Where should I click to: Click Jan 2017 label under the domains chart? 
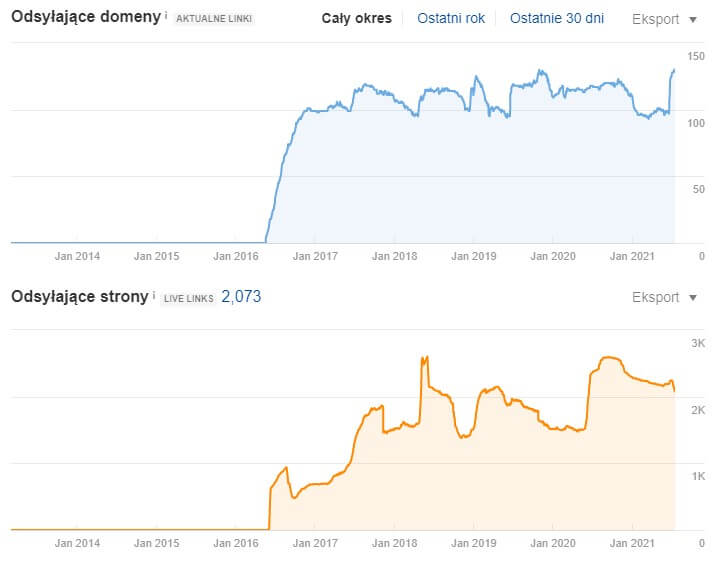point(315,257)
